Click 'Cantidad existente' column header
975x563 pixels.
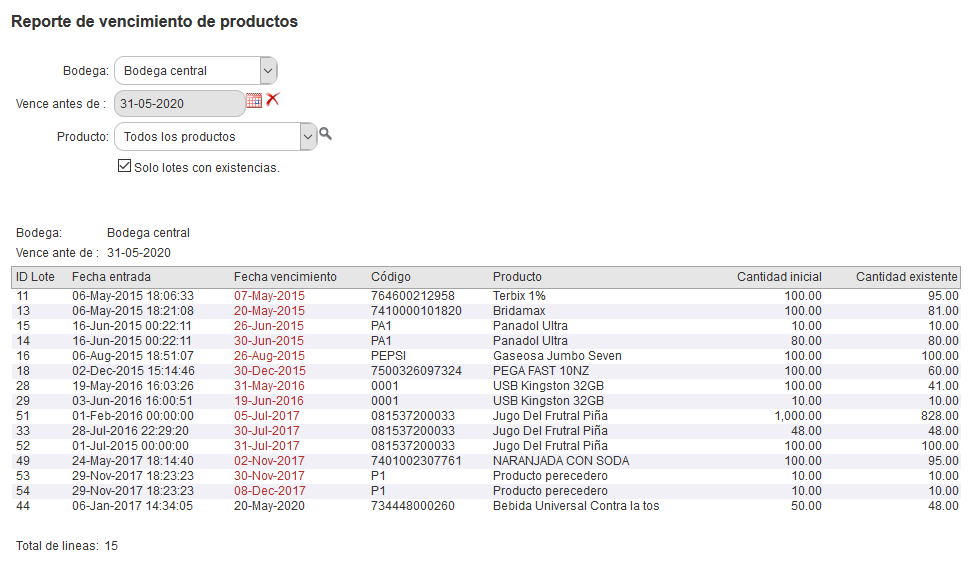[906, 277]
